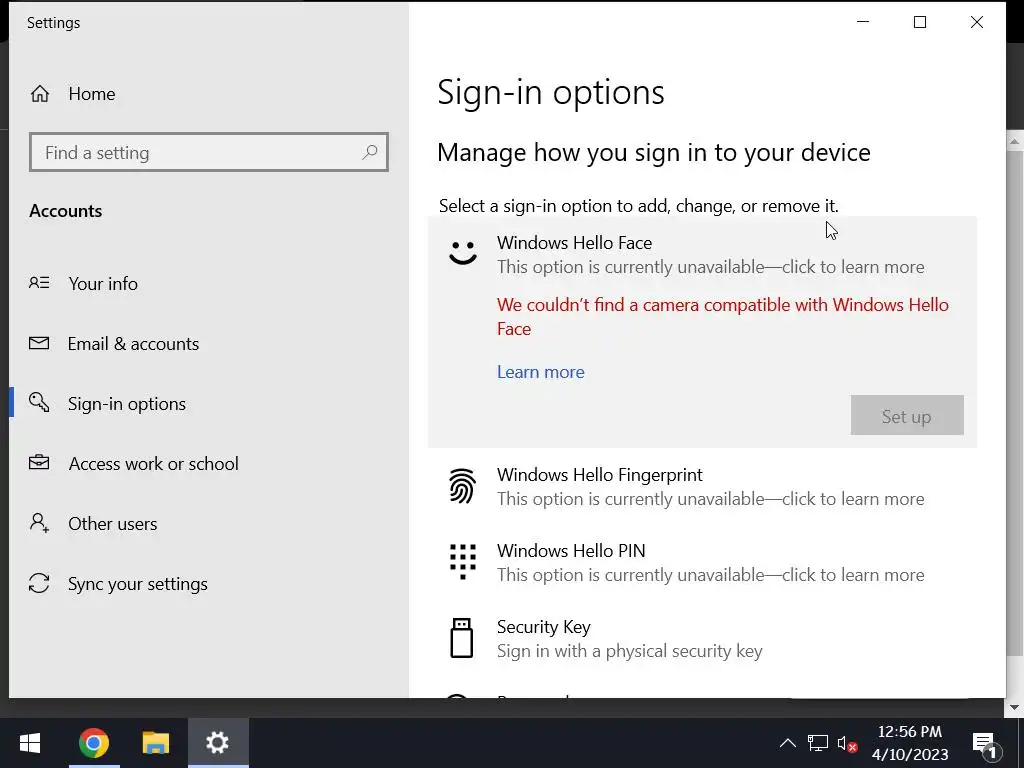Click the Sign-in options key icon

(x=39, y=402)
